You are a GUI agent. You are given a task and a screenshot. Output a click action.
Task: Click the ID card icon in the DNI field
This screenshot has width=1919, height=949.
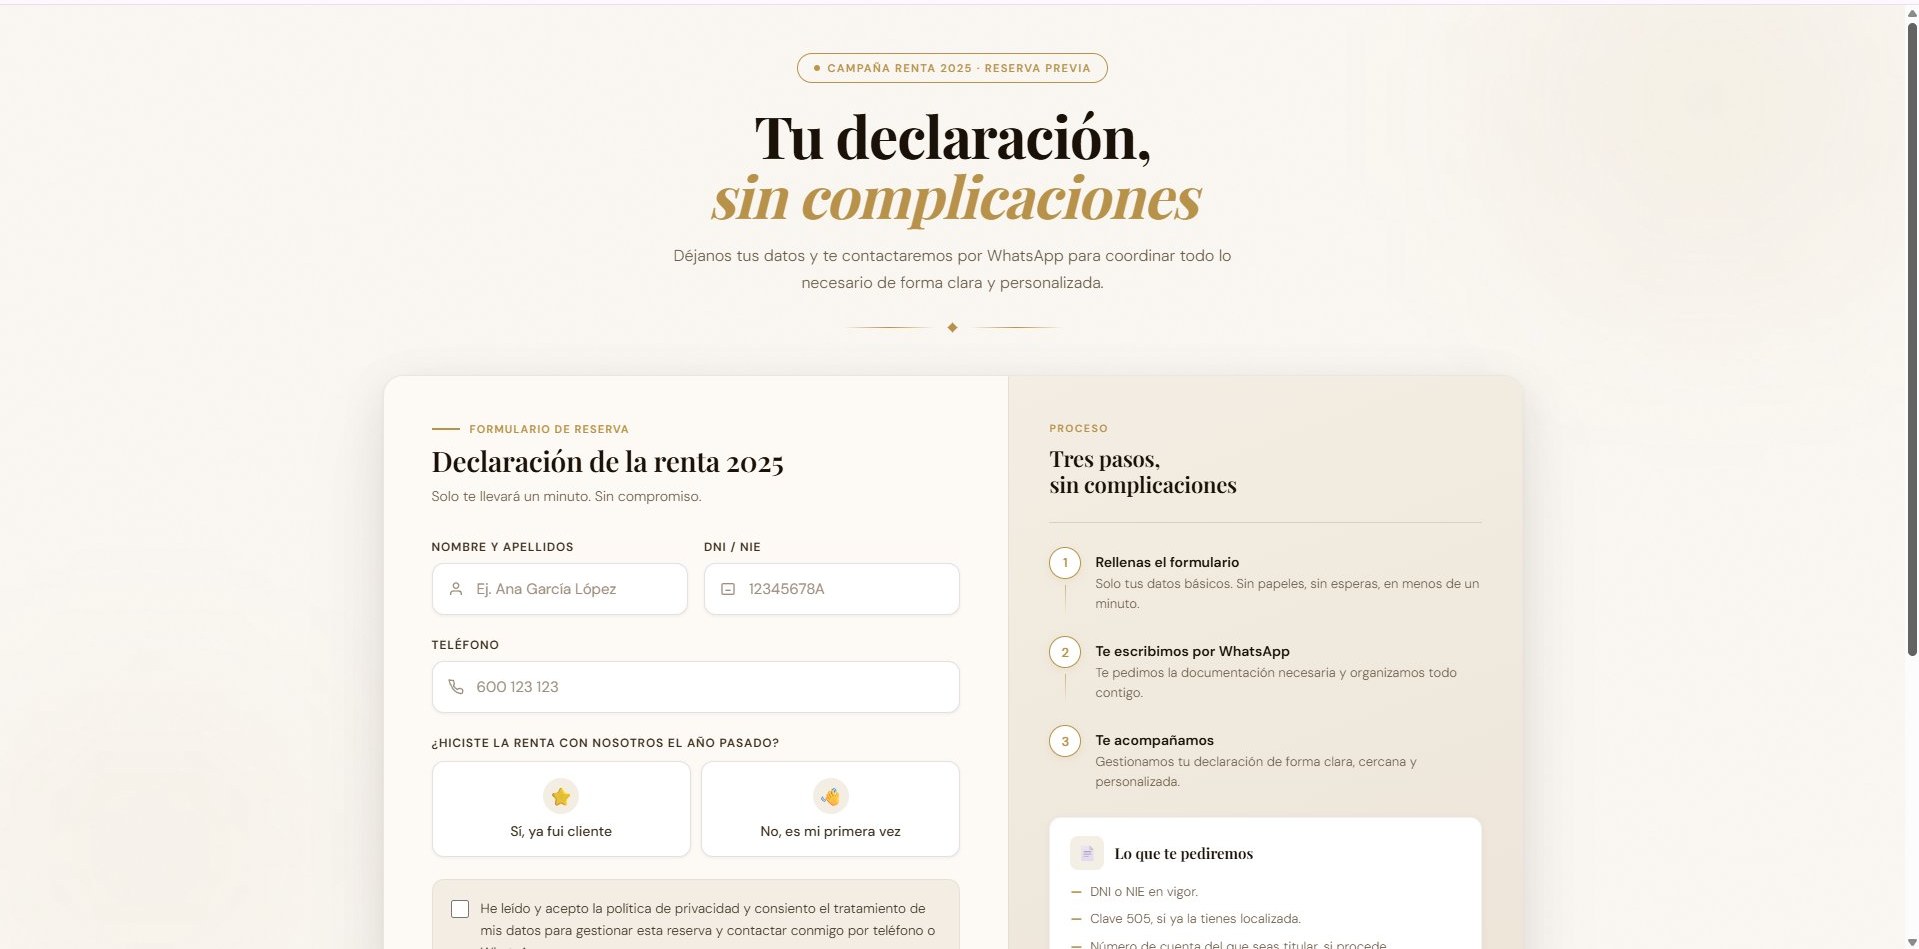(729, 589)
